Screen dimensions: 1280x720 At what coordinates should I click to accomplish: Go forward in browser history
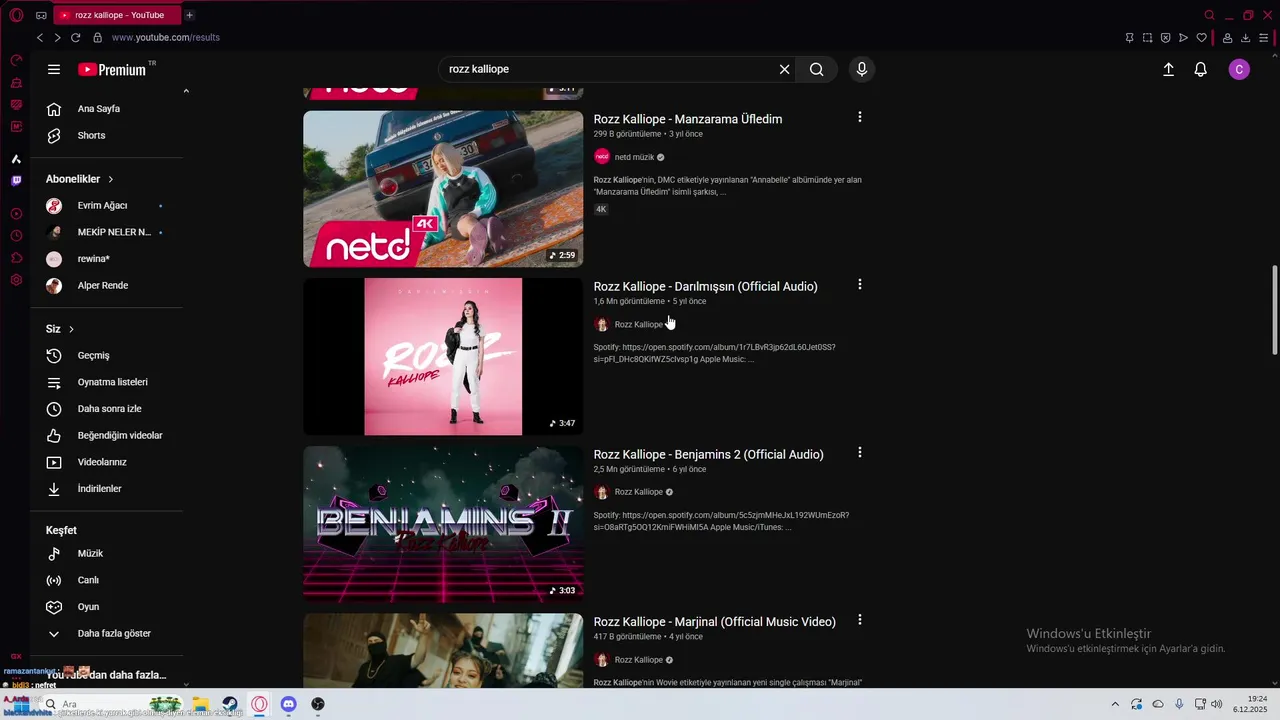[x=57, y=37]
